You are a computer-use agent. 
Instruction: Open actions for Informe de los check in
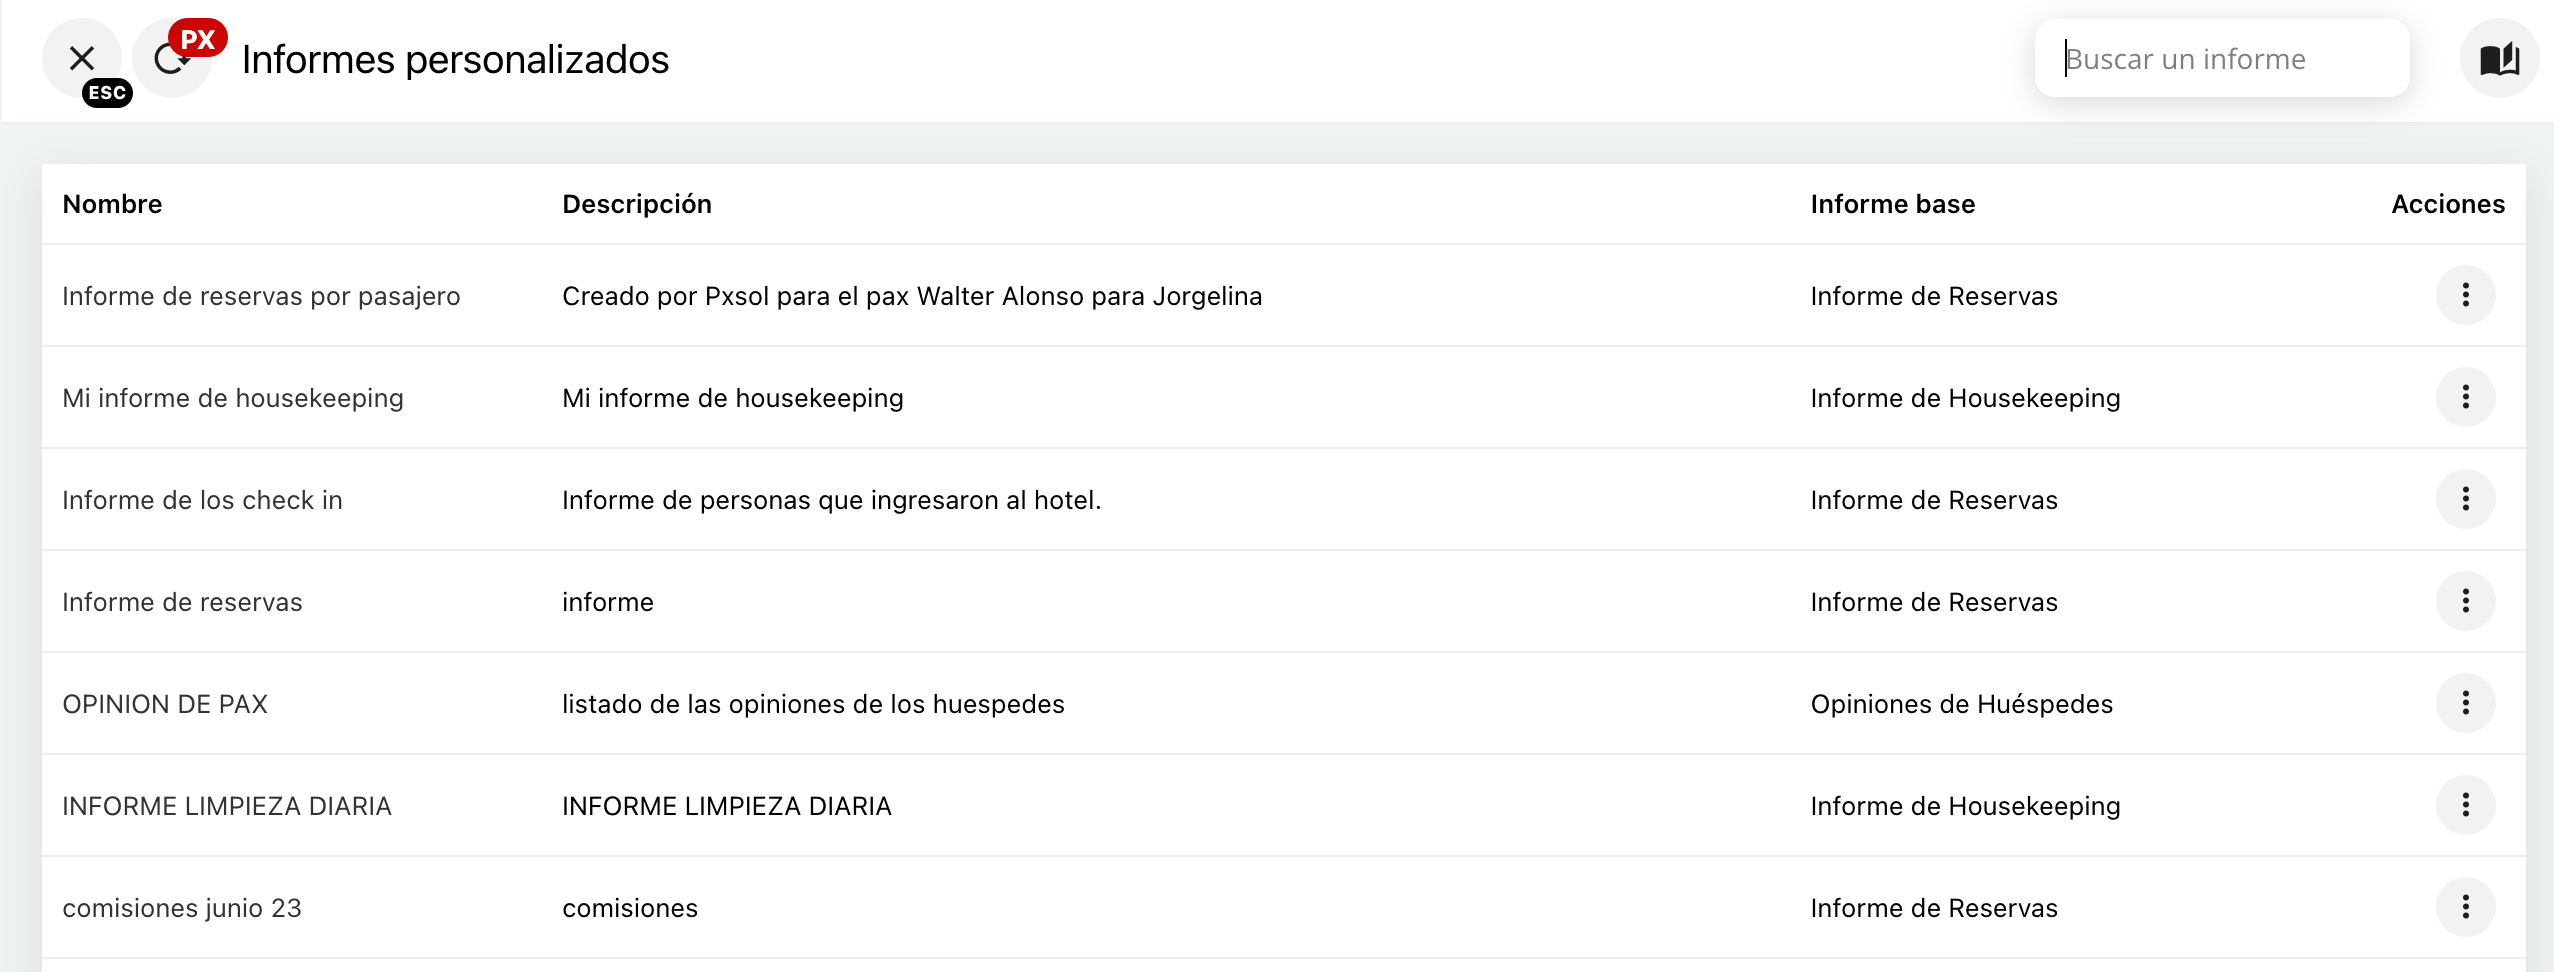[x=2466, y=499]
